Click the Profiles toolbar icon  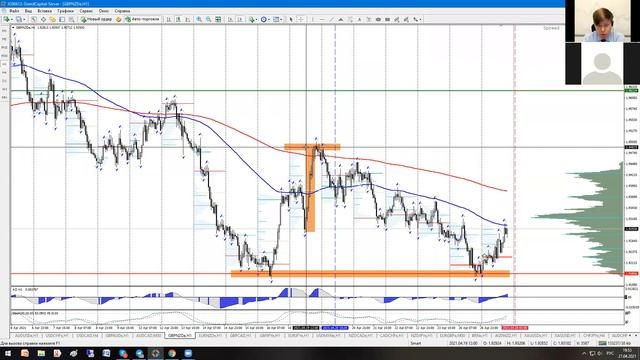pos(19,19)
